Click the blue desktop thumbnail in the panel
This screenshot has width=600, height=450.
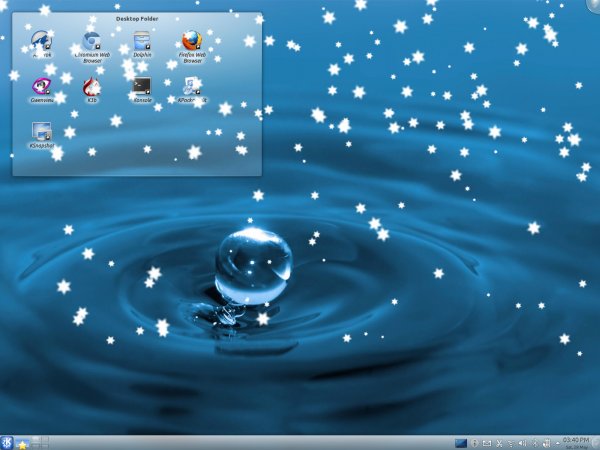coord(461,443)
